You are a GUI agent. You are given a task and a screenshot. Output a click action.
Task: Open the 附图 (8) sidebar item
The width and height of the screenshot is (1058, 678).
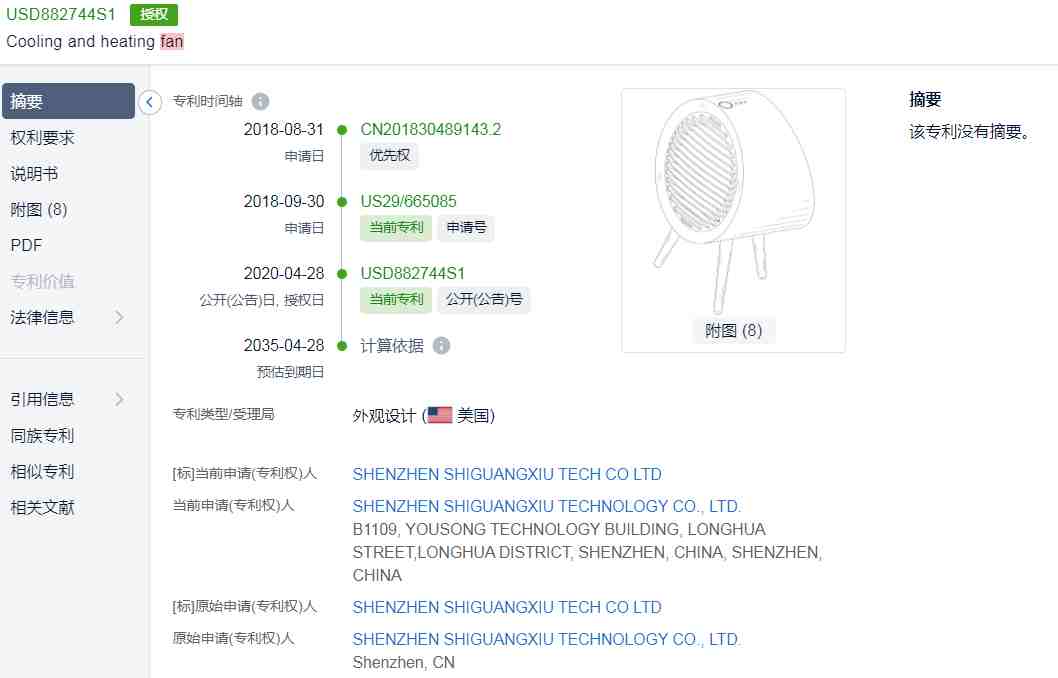[x=38, y=210]
